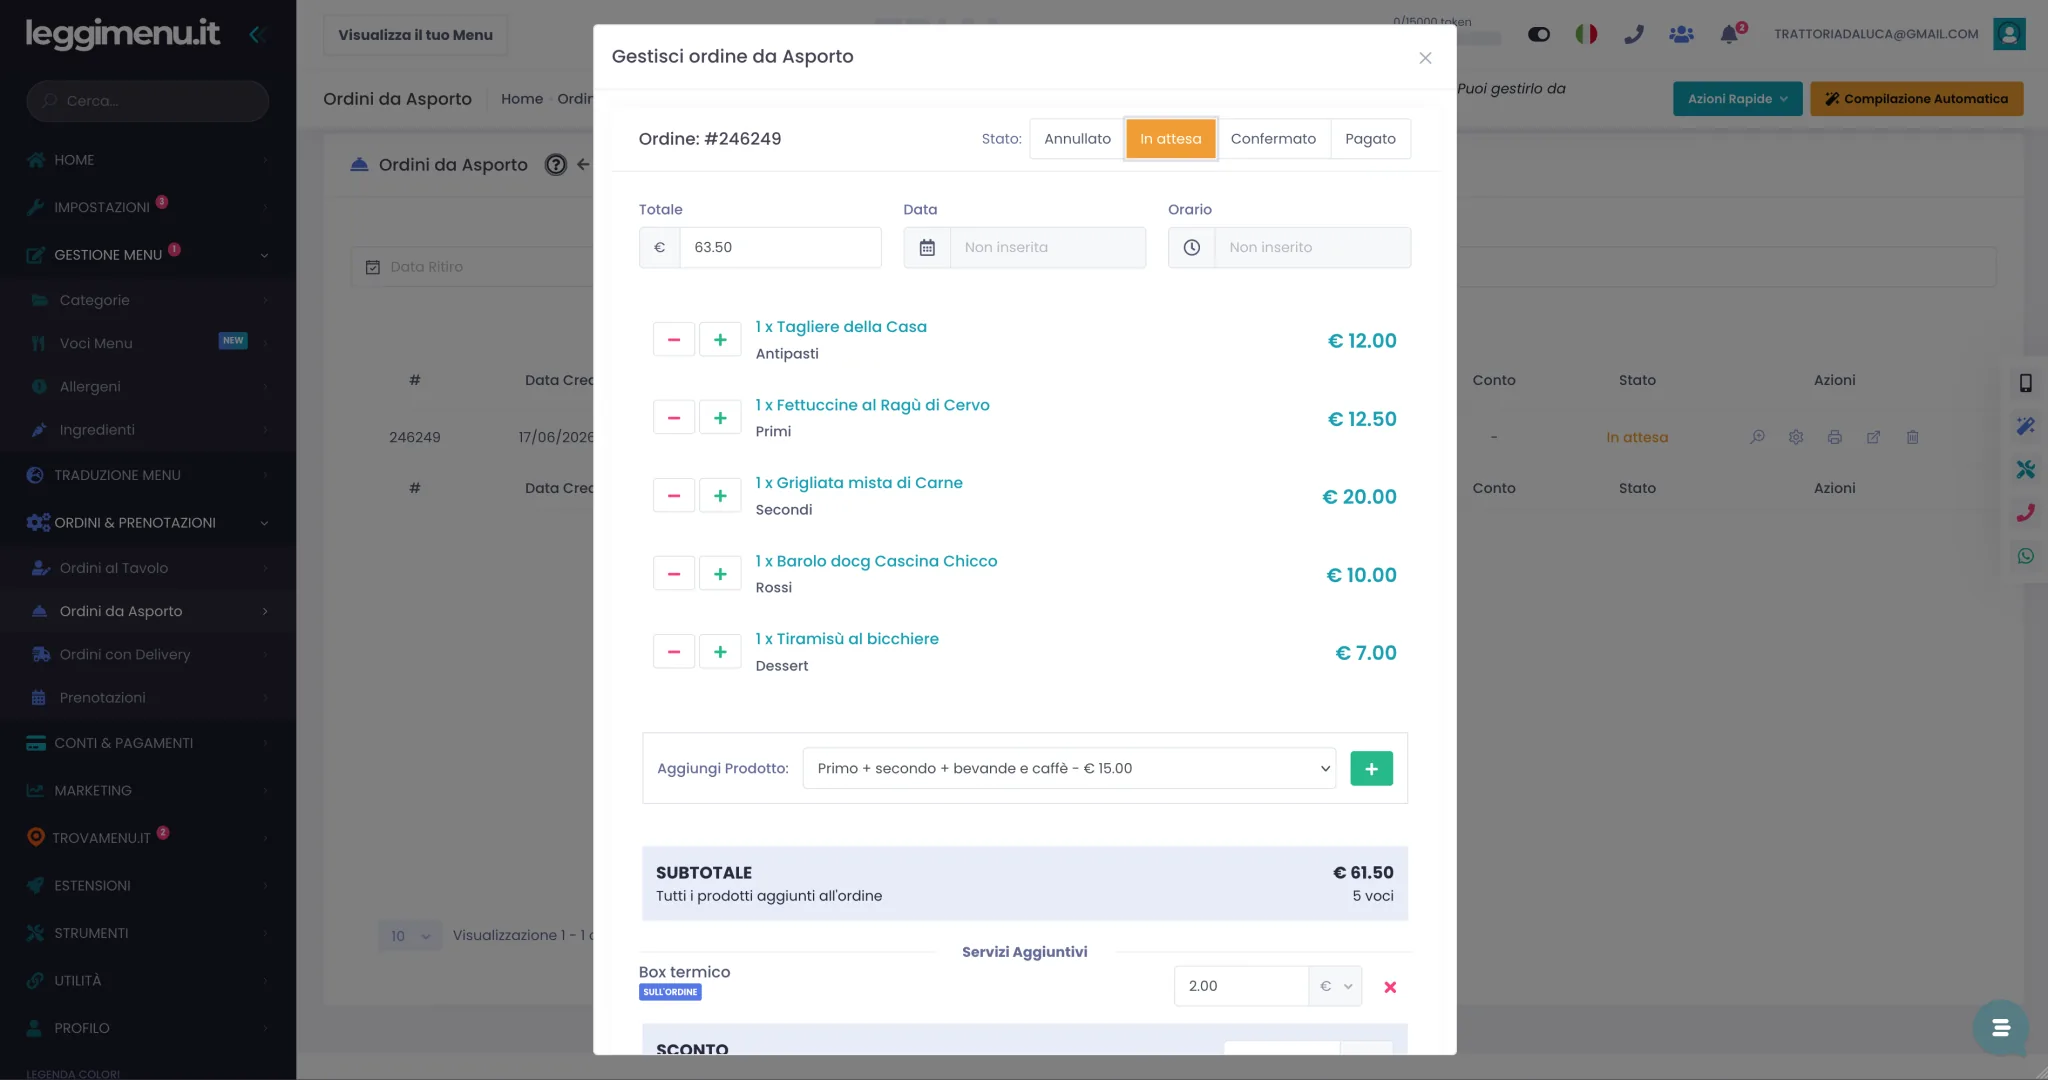Click the Italian flag language icon
The height and width of the screenshot is (1080, 2048).
pos(1586,34)
